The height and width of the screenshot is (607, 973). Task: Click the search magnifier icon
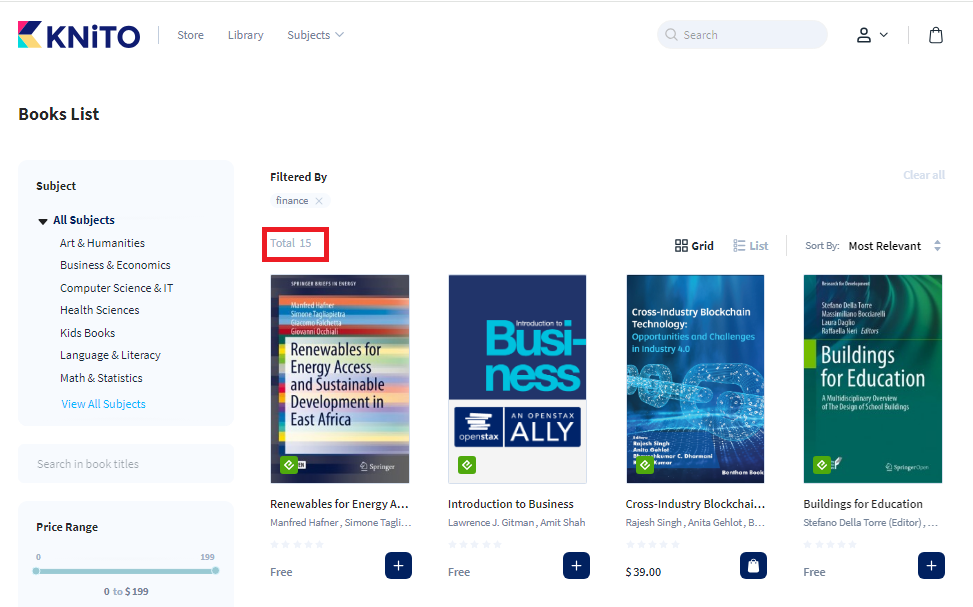tap(671, 35)
